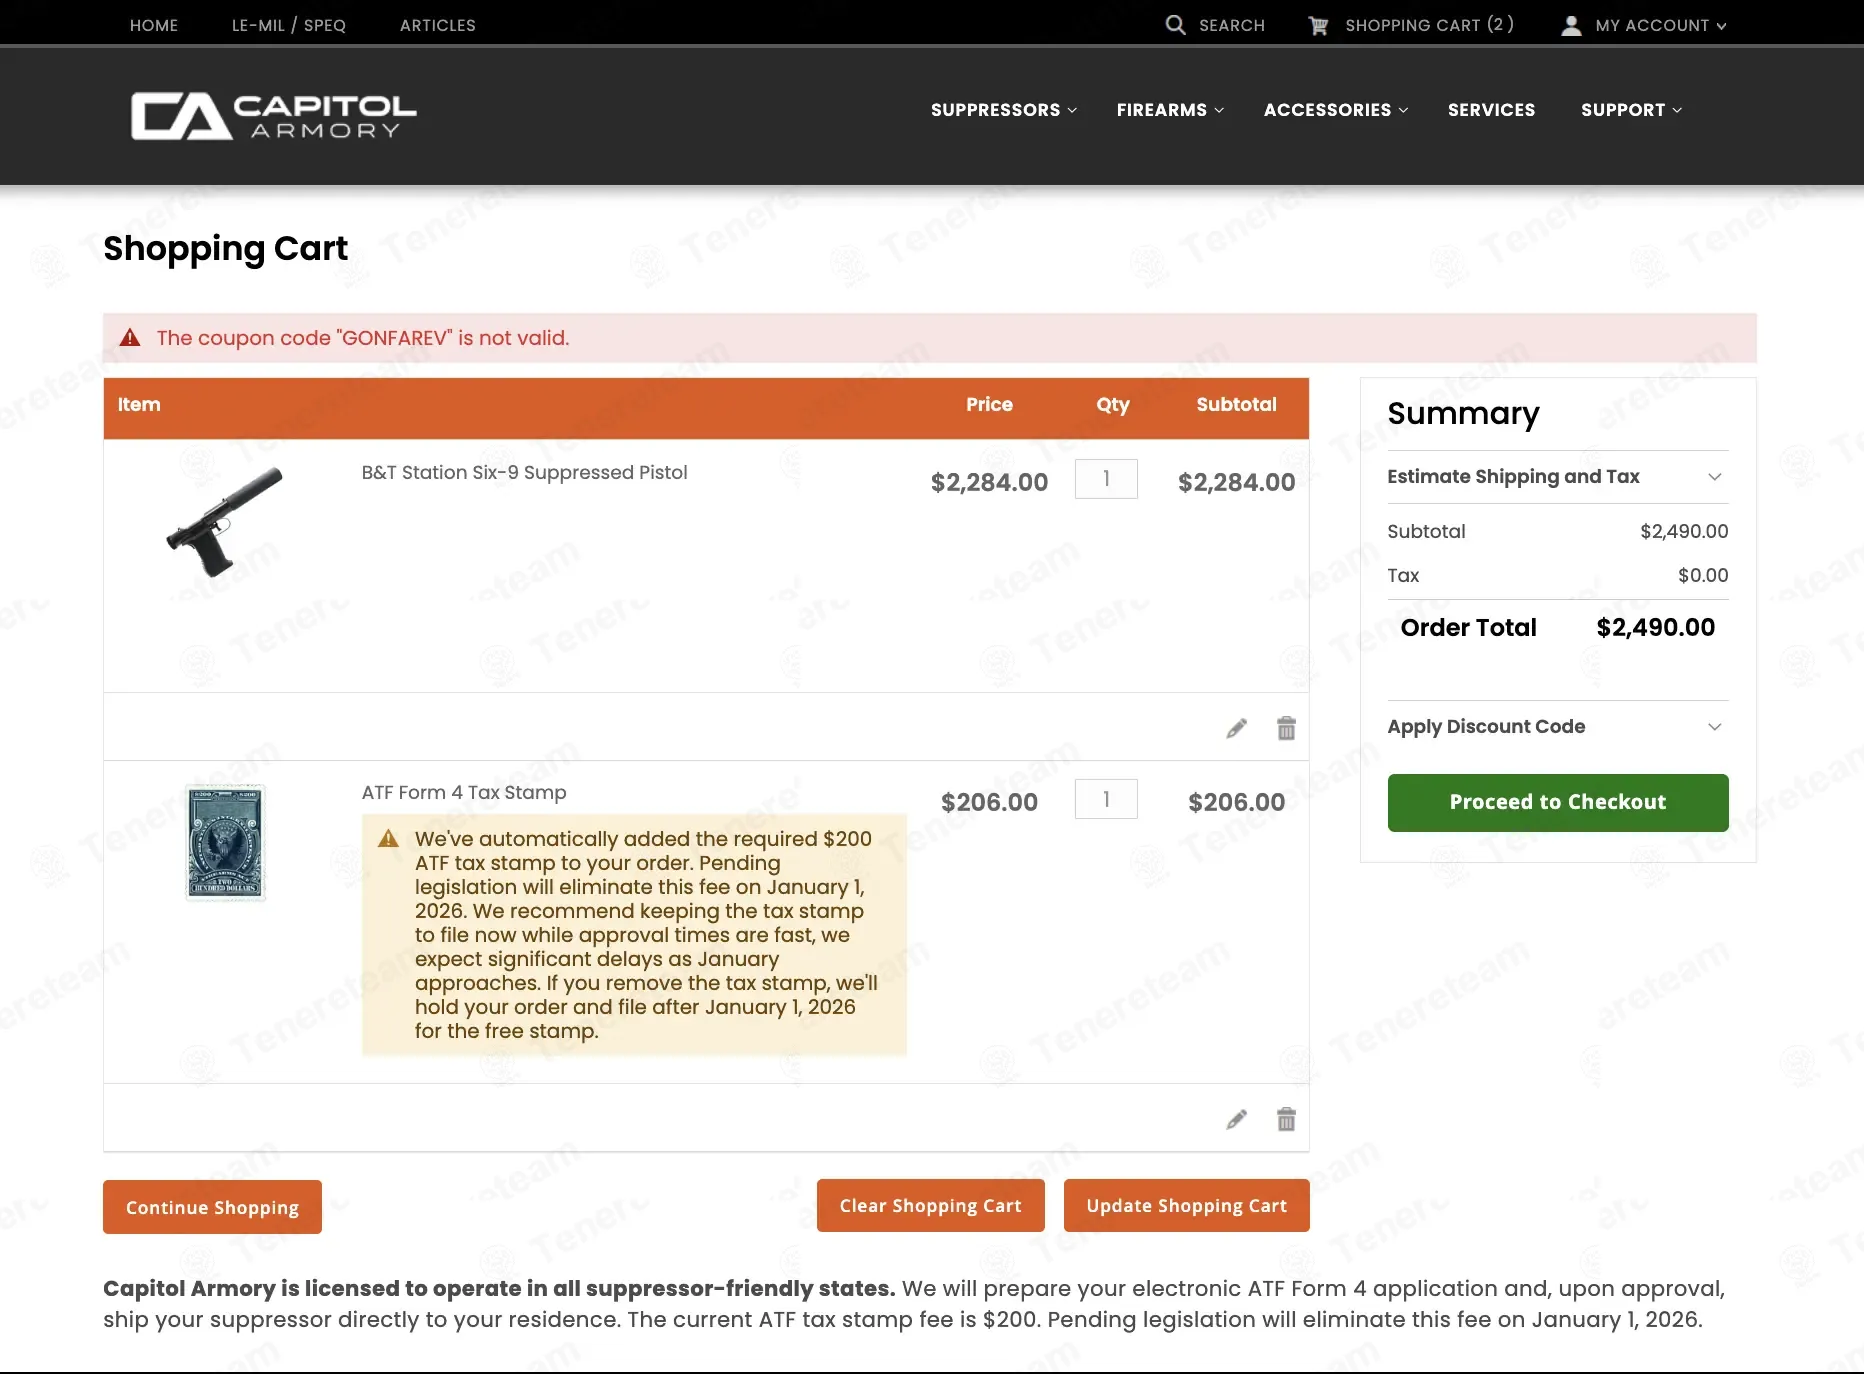
Task: Delete the B&T Station Six-9 pistol via trash icon
Action: (x=1286, y=729)
